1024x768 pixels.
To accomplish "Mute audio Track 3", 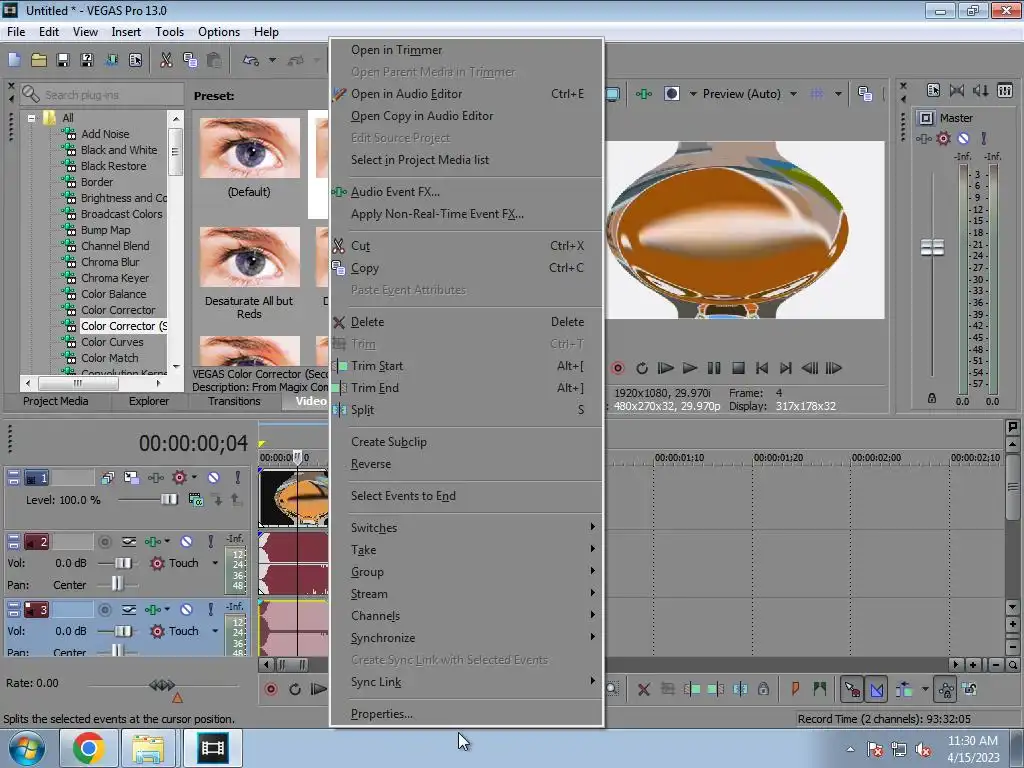I will click(186, 609).
